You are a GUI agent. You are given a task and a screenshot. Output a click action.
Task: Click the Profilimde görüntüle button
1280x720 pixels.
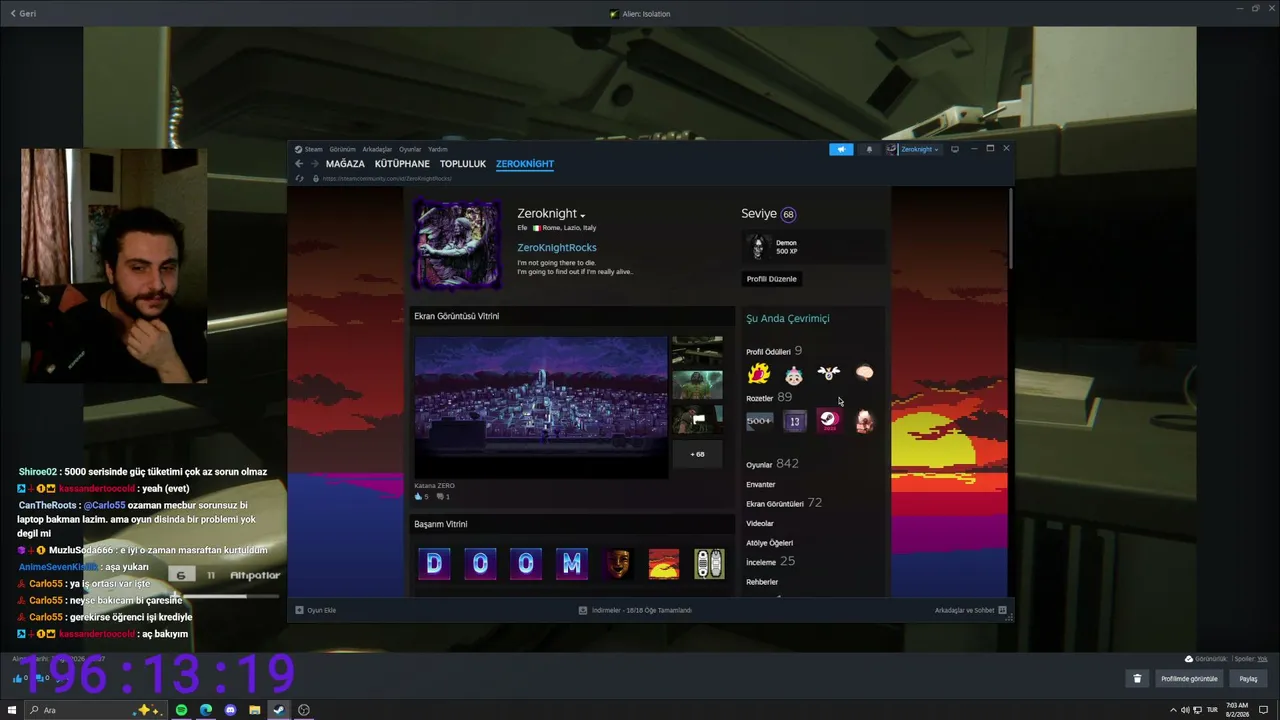[x=1189, y=679]
